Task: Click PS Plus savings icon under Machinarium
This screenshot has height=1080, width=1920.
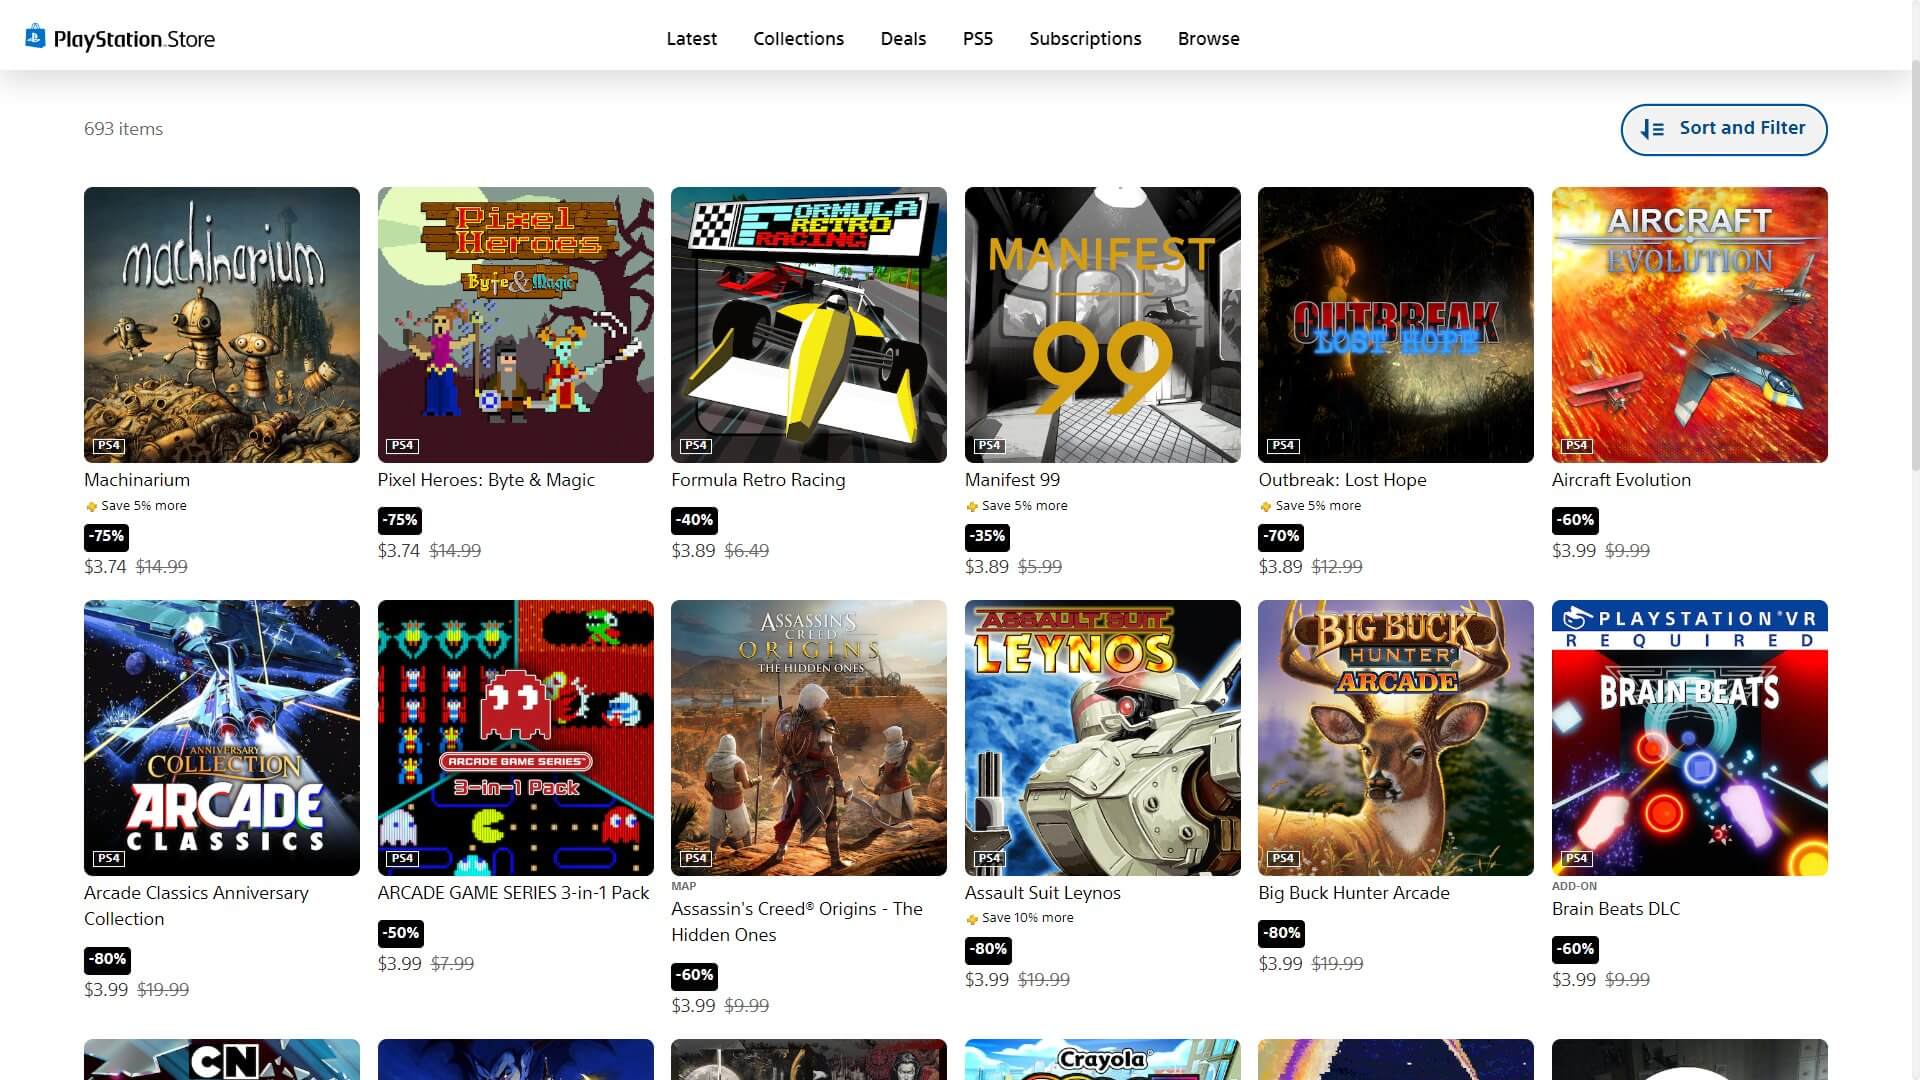Action: [91, 507]
